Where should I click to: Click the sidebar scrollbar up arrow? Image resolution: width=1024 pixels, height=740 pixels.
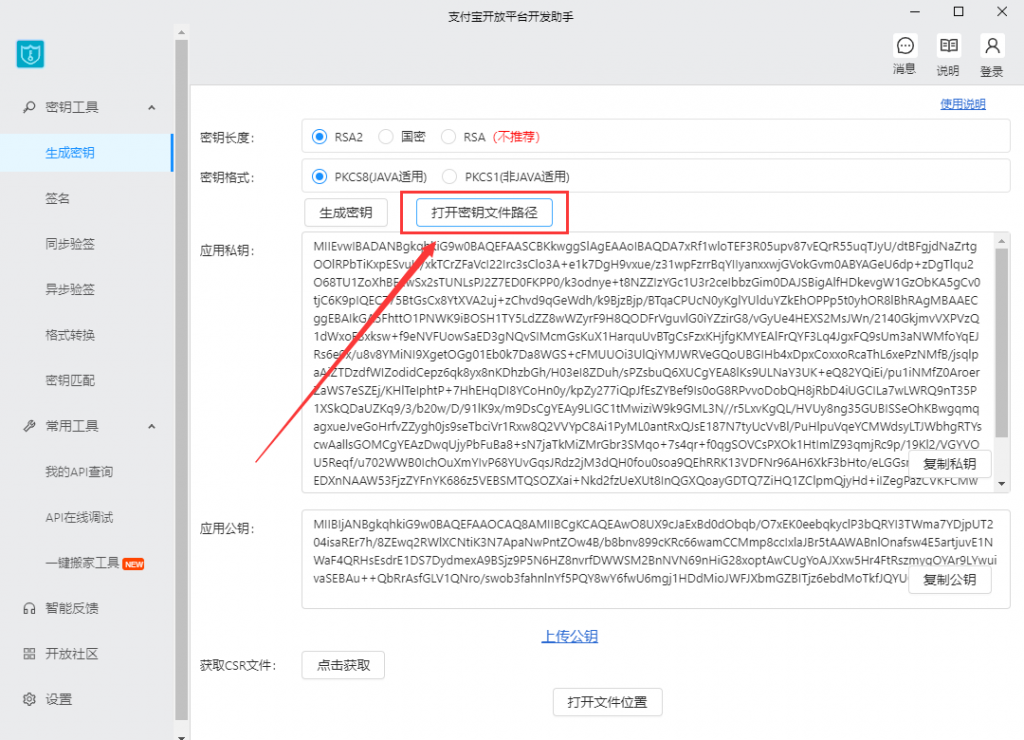tap(182, 32)
